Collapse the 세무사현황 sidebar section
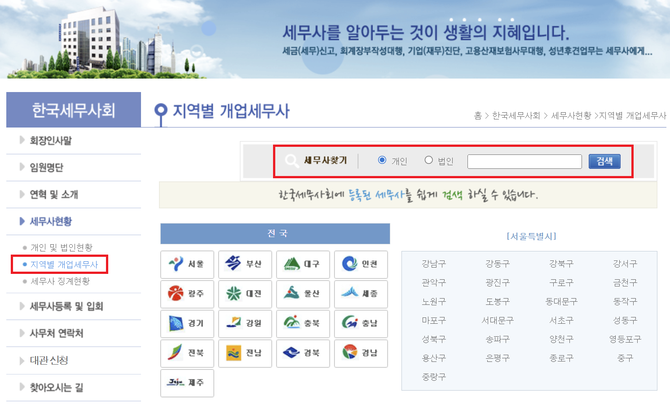The height and width of the screenshot is (405, 670). coord(50,221)
